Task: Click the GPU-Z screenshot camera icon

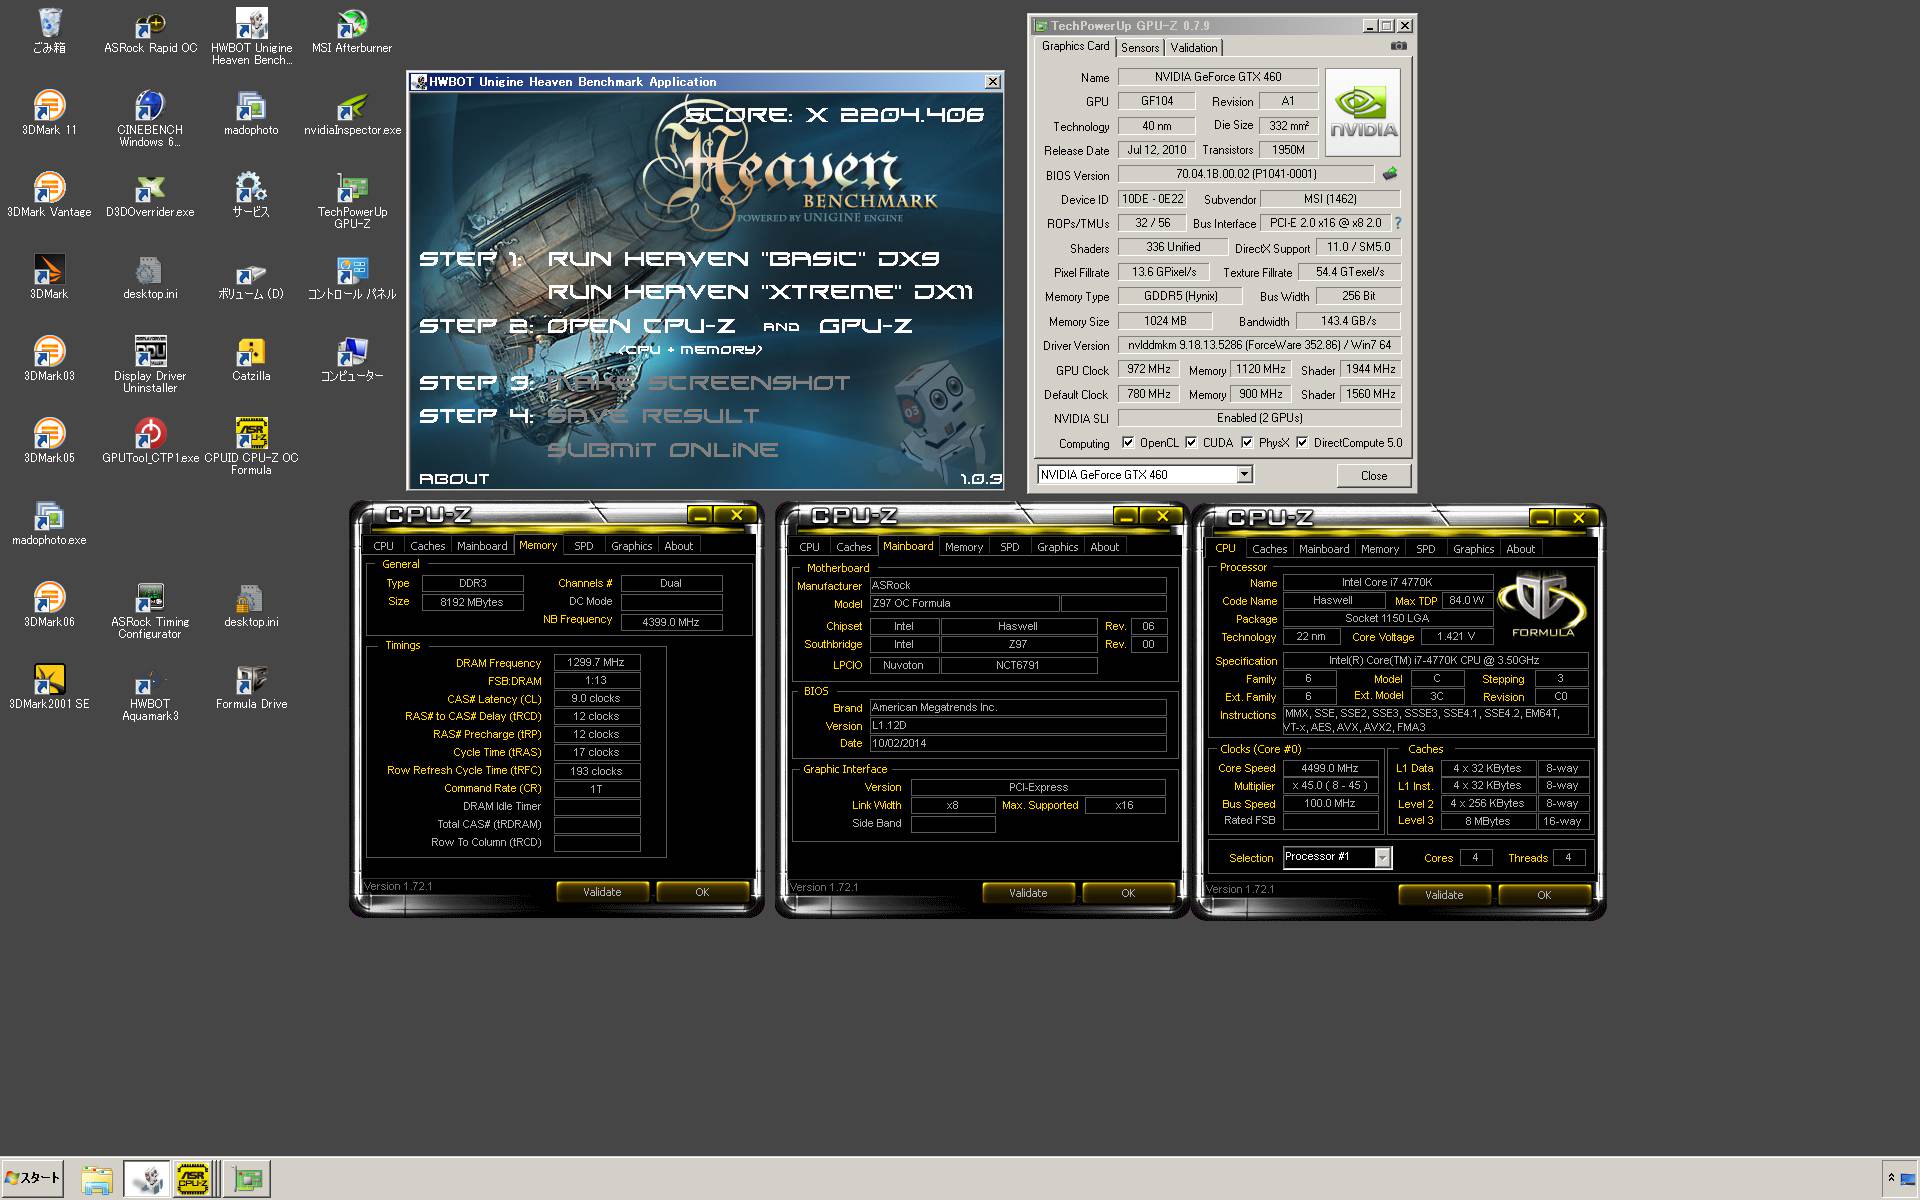Action: [x=1398, y=46]
